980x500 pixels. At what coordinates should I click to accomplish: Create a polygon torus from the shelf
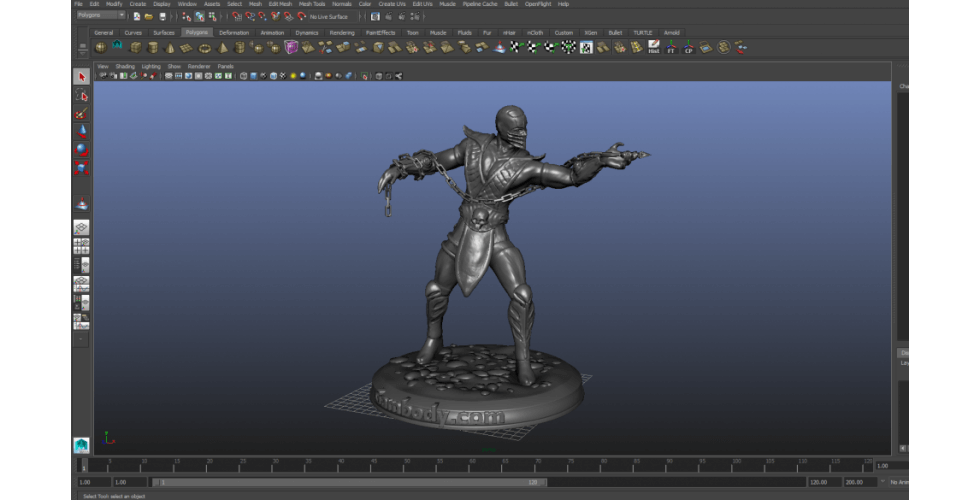(205, 47)
